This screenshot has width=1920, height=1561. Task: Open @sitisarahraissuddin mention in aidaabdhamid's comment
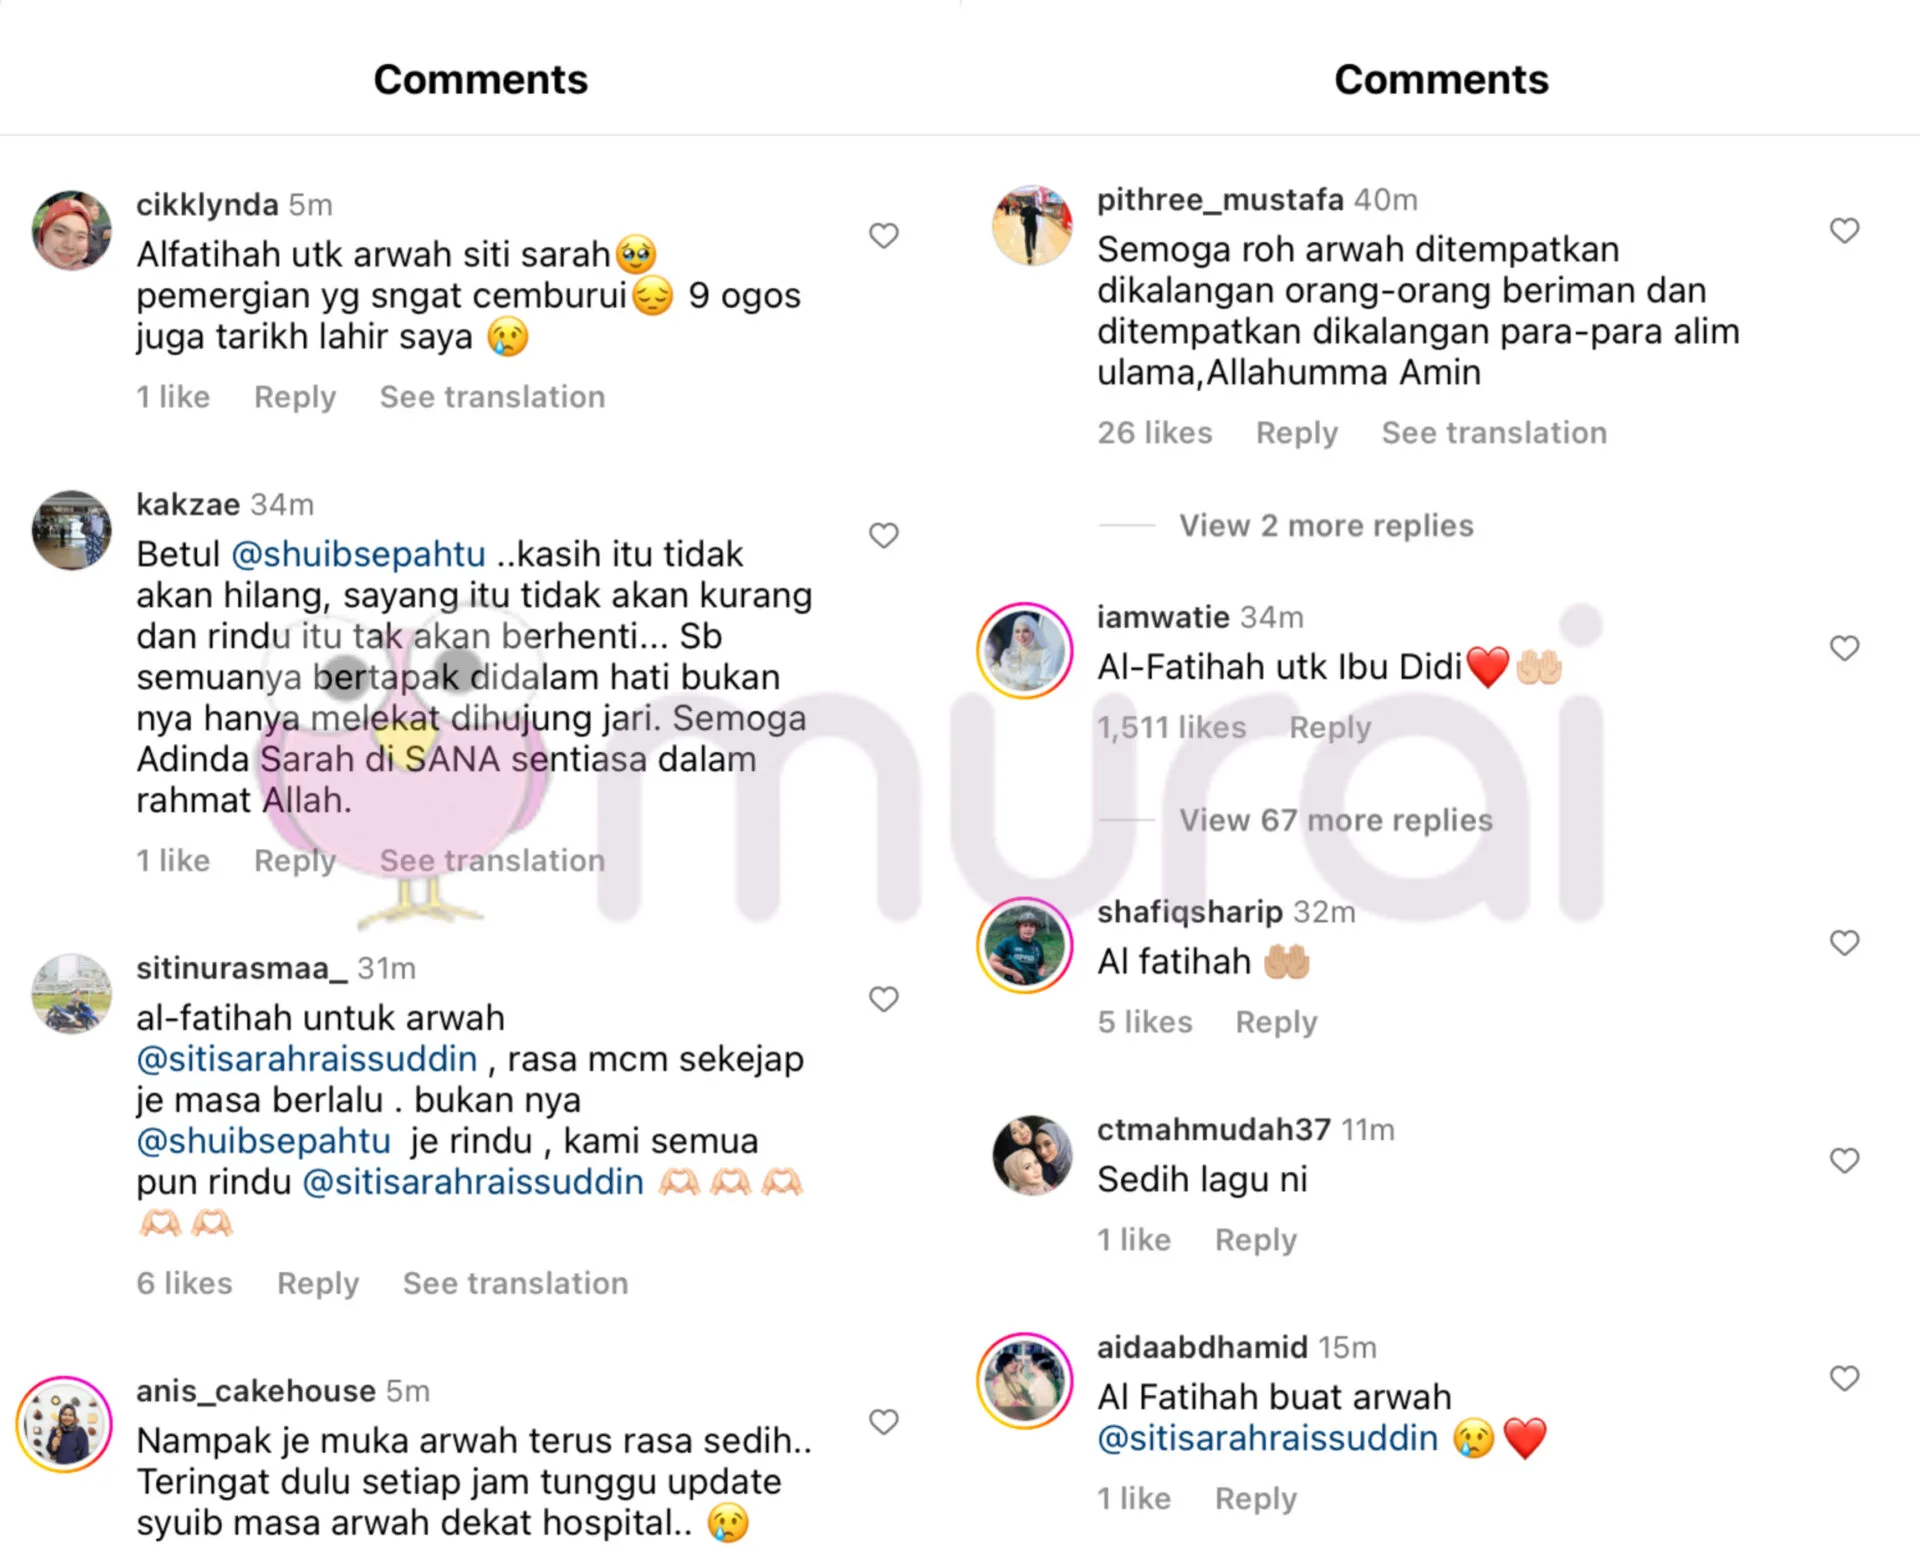[1267, 1439]
